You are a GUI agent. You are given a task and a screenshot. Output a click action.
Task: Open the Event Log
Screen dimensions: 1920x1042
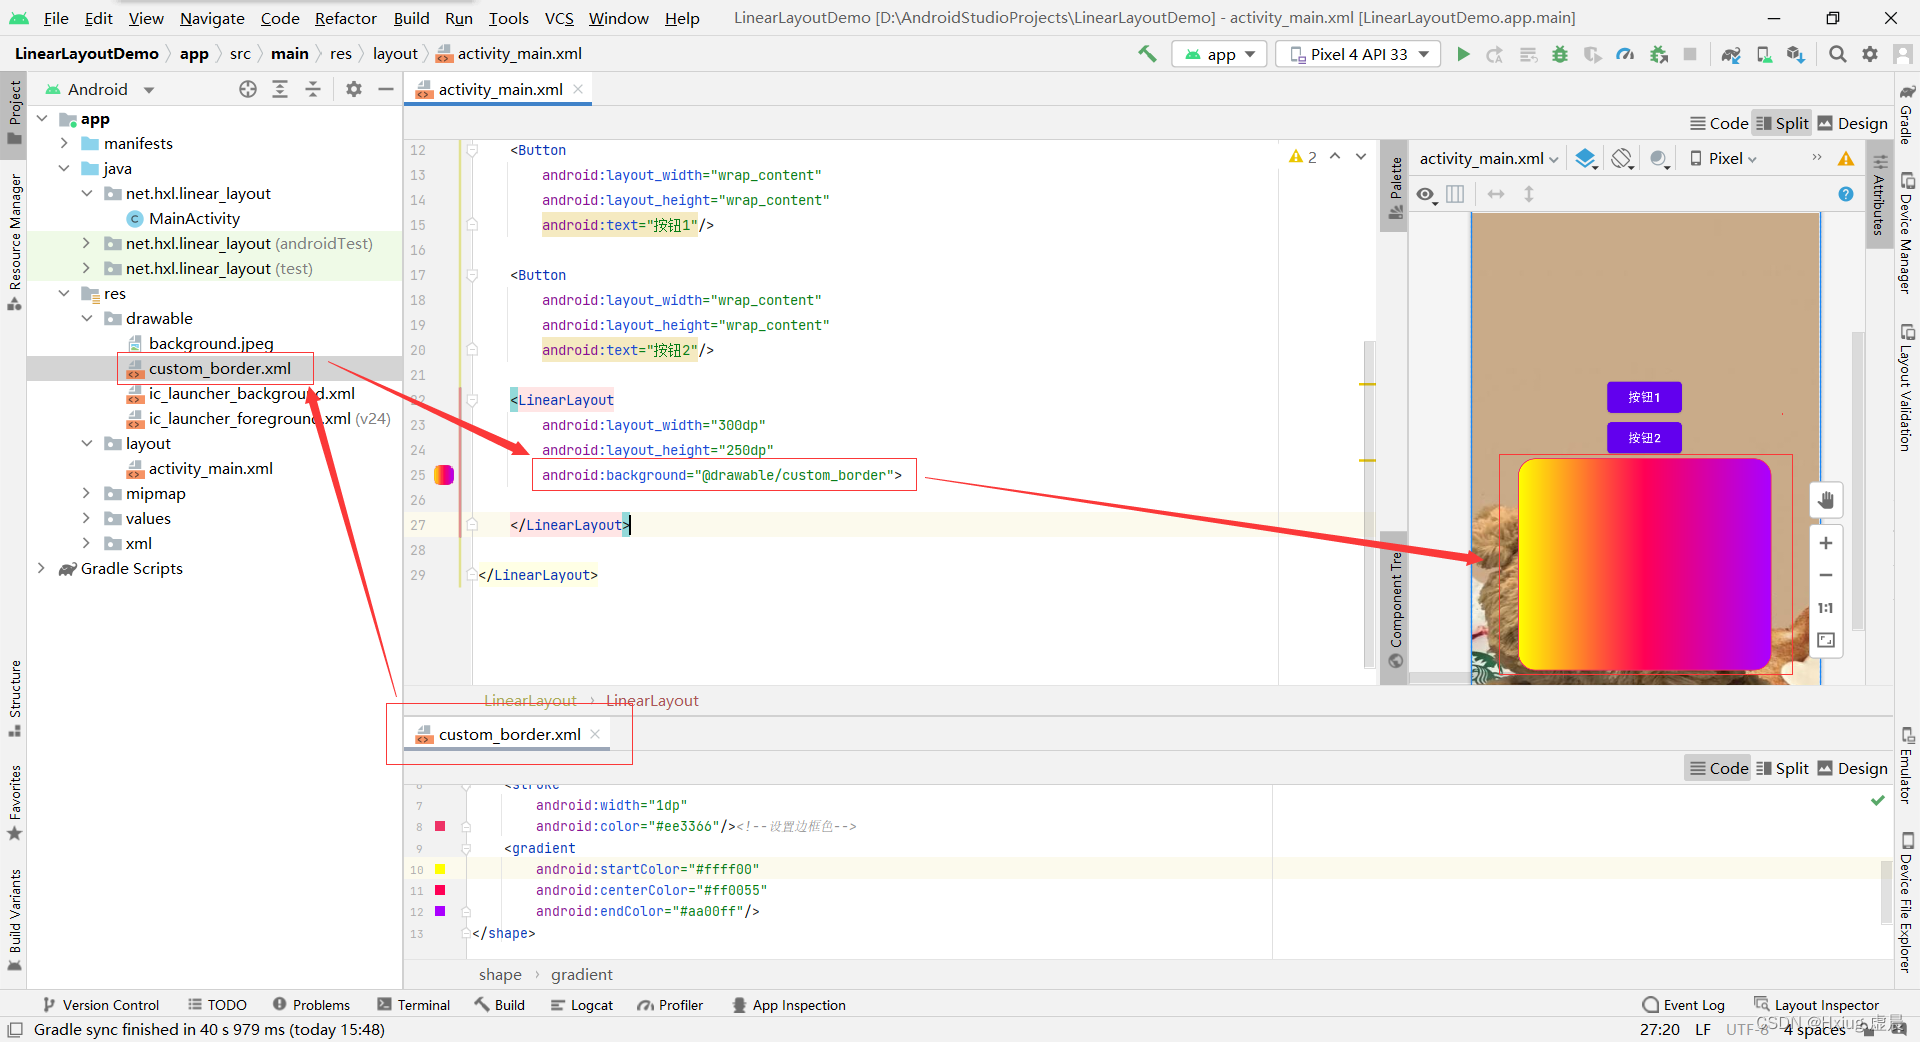1683,1005
